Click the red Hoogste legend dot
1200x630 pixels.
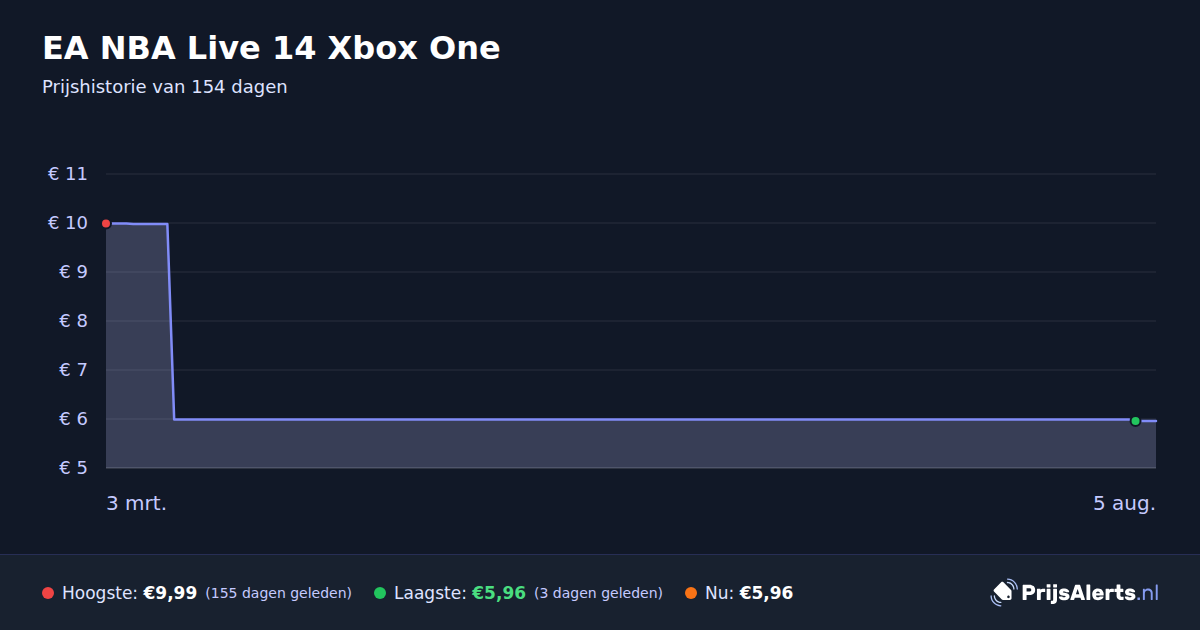pyautogui.click(x=48, y=593)
